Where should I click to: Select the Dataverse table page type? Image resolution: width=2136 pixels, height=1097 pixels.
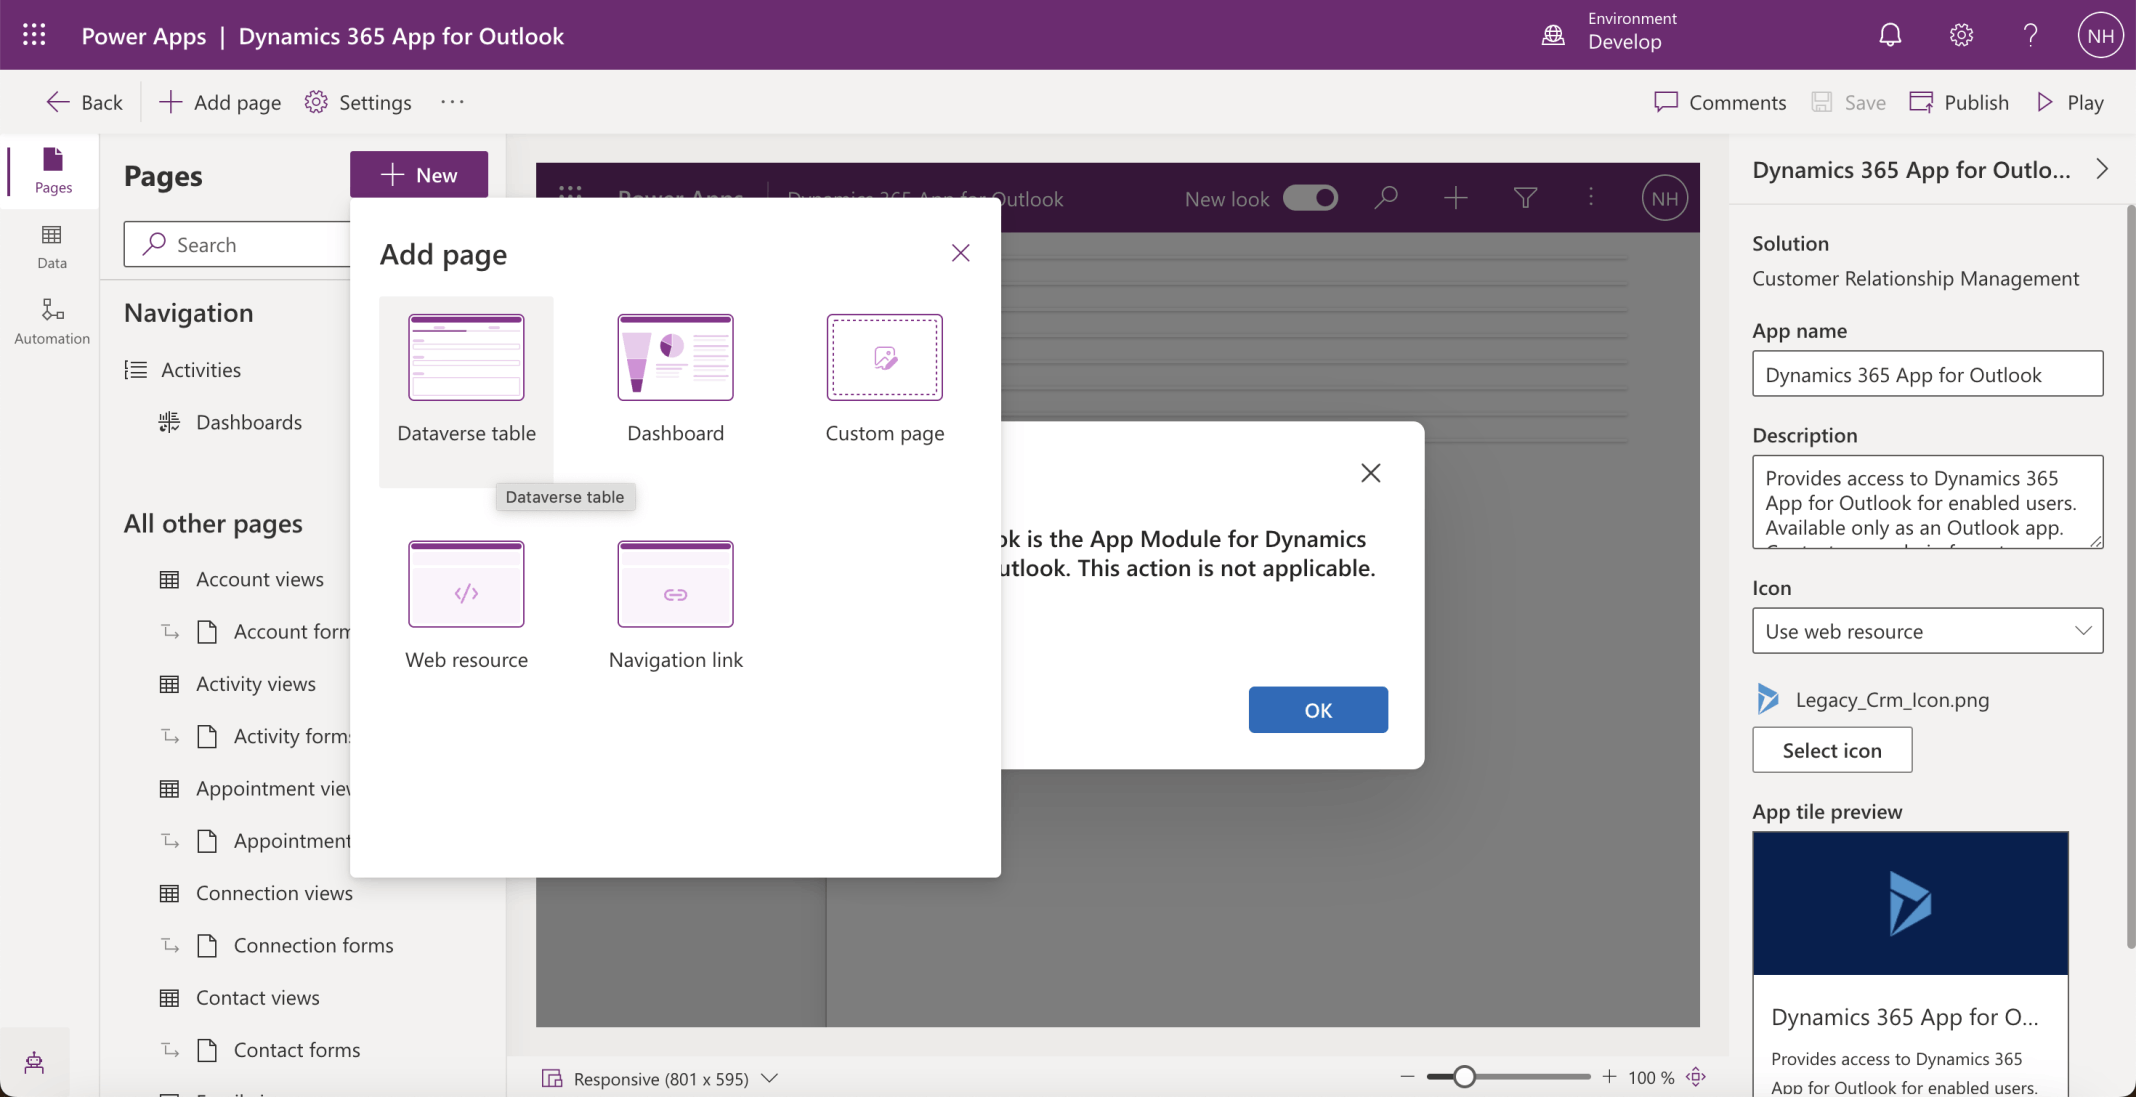(466, 358)
